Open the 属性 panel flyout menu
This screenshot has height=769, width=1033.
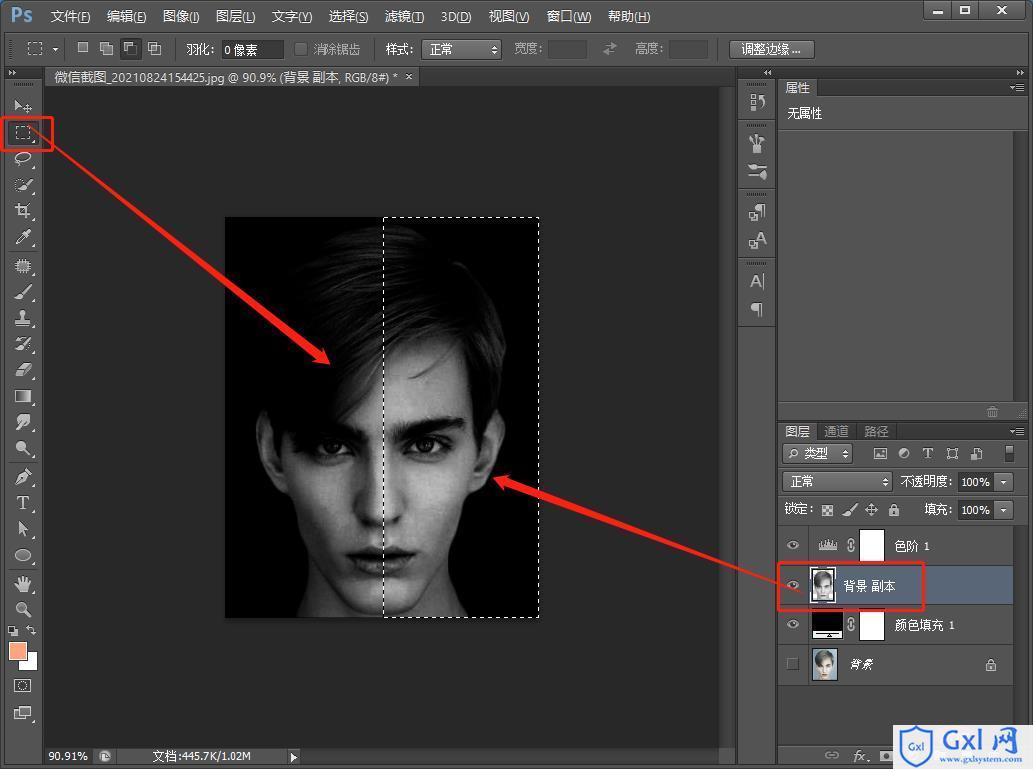[1017, 88]
